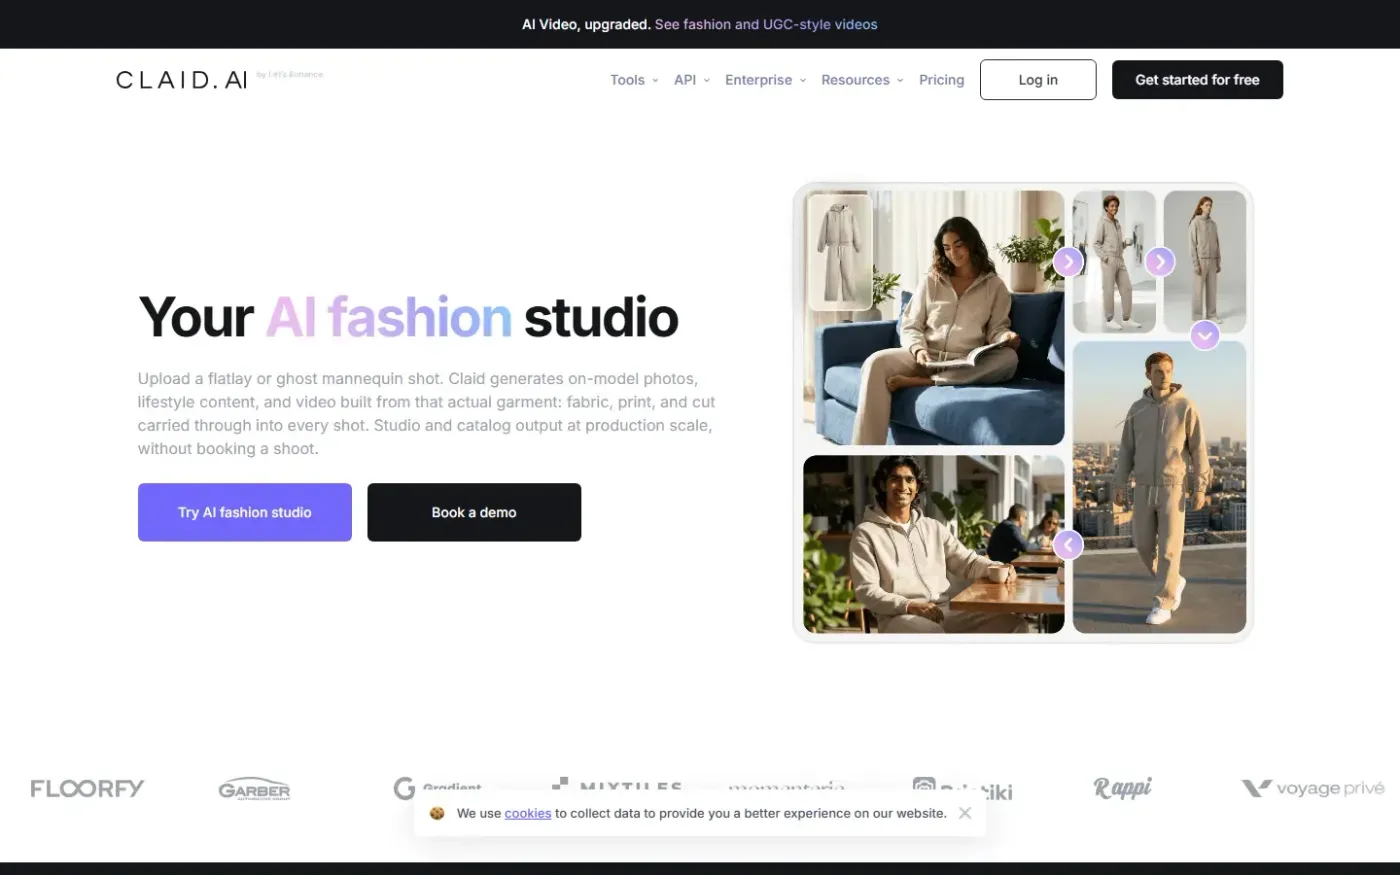Expand the Tools dropdown menu

pos(634,80)
